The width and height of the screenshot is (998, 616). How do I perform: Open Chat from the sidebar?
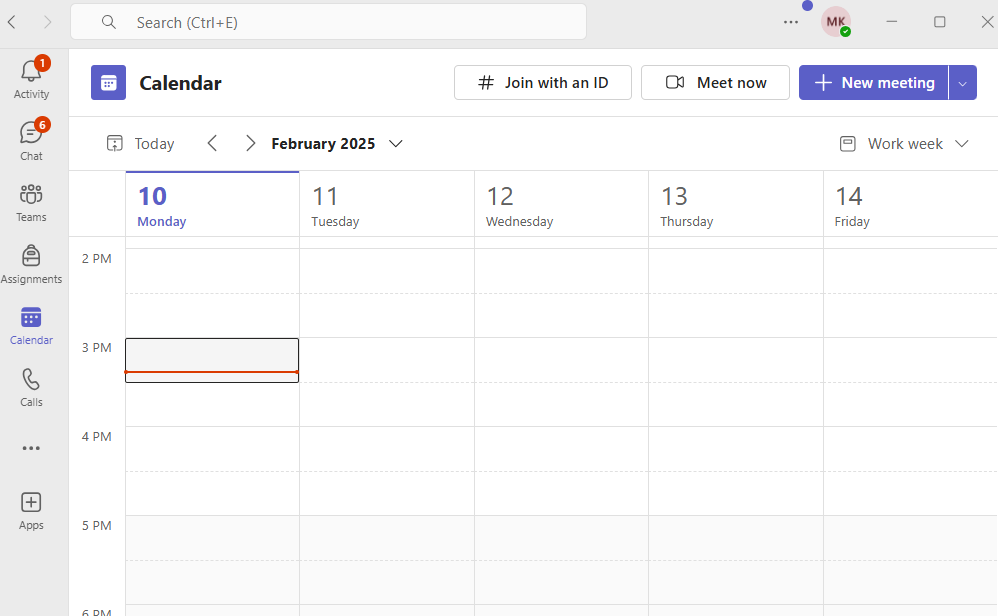(x=31, y=140)
